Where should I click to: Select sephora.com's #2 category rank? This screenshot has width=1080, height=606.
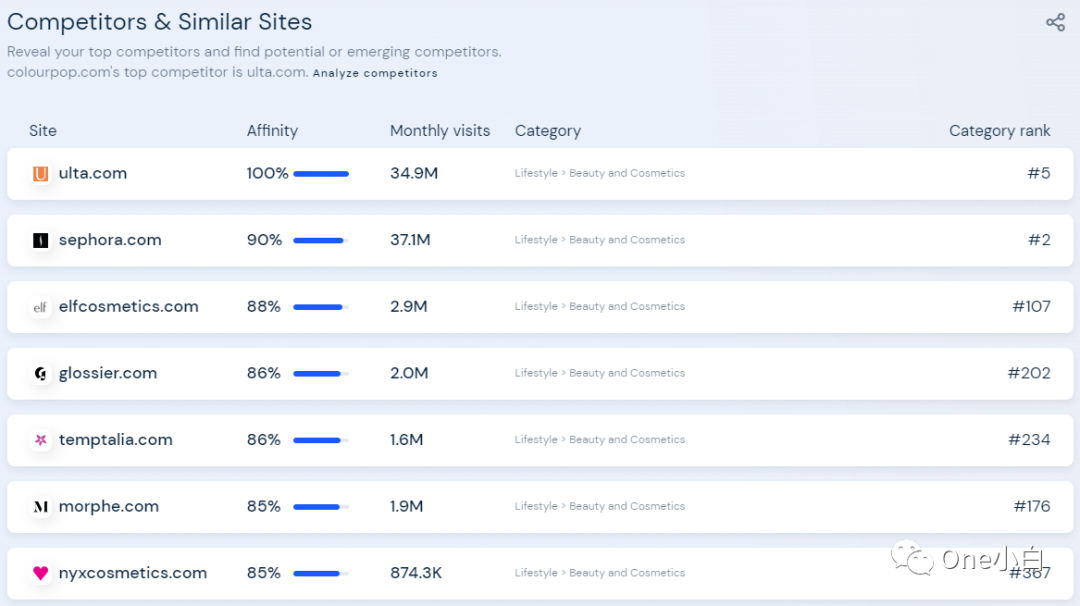[x=1038, y=239]
